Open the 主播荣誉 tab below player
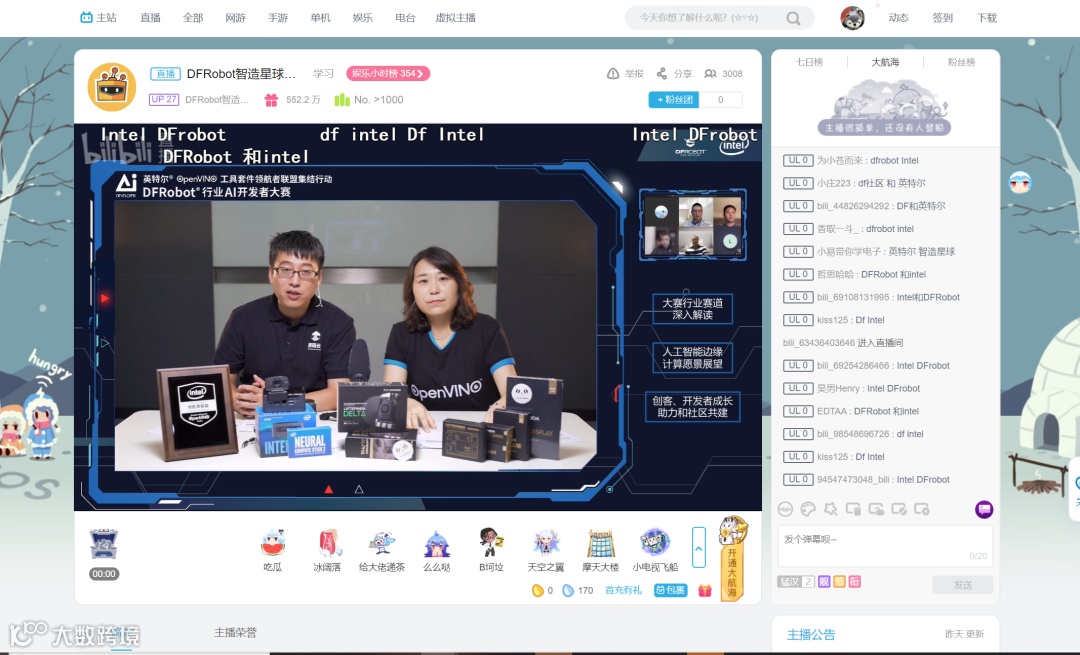The height and width of the screenshot is (655, 1080). (236, 632)
